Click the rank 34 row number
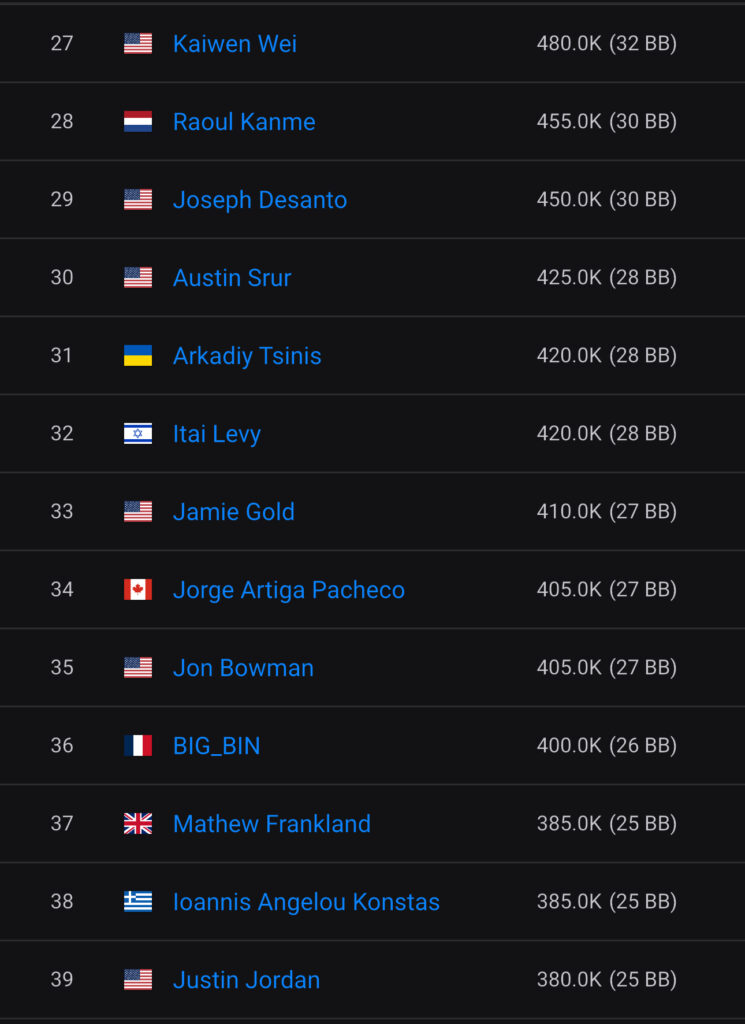 pyautogui.click(x=62, y=589)
